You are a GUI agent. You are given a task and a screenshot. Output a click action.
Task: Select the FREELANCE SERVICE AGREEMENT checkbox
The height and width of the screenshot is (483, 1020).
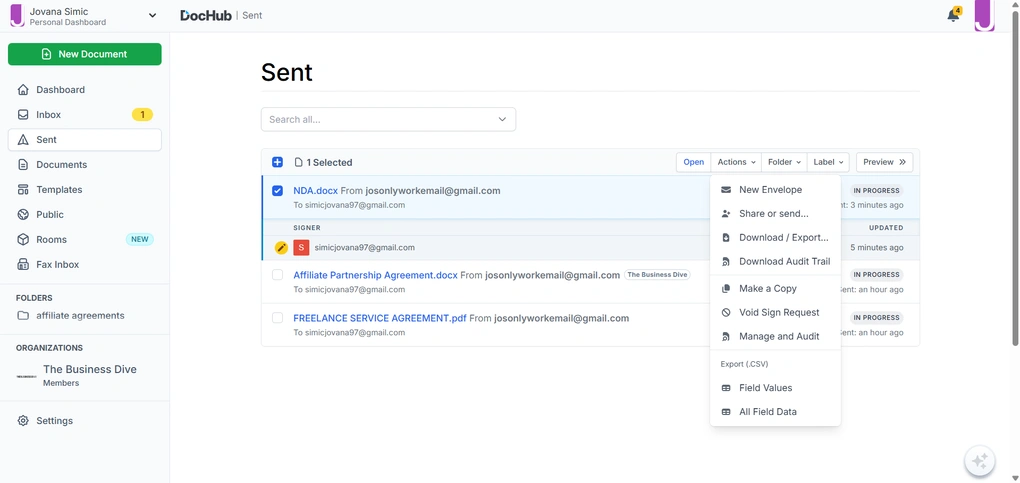point(278,319)
